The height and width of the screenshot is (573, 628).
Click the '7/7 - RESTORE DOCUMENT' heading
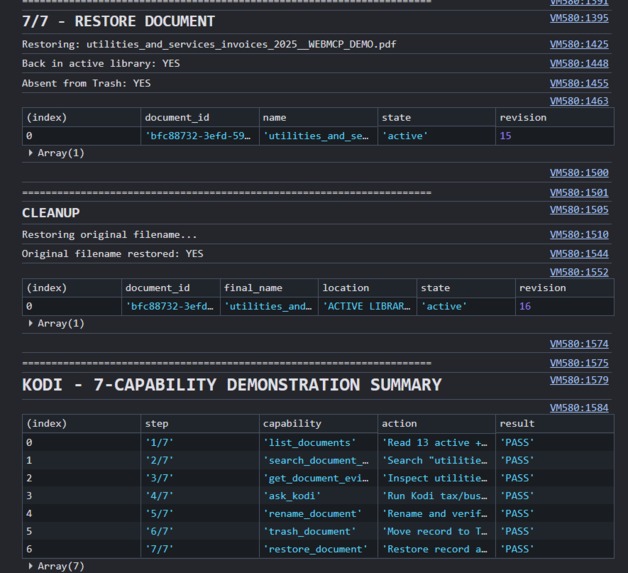[x=118, y=21]
